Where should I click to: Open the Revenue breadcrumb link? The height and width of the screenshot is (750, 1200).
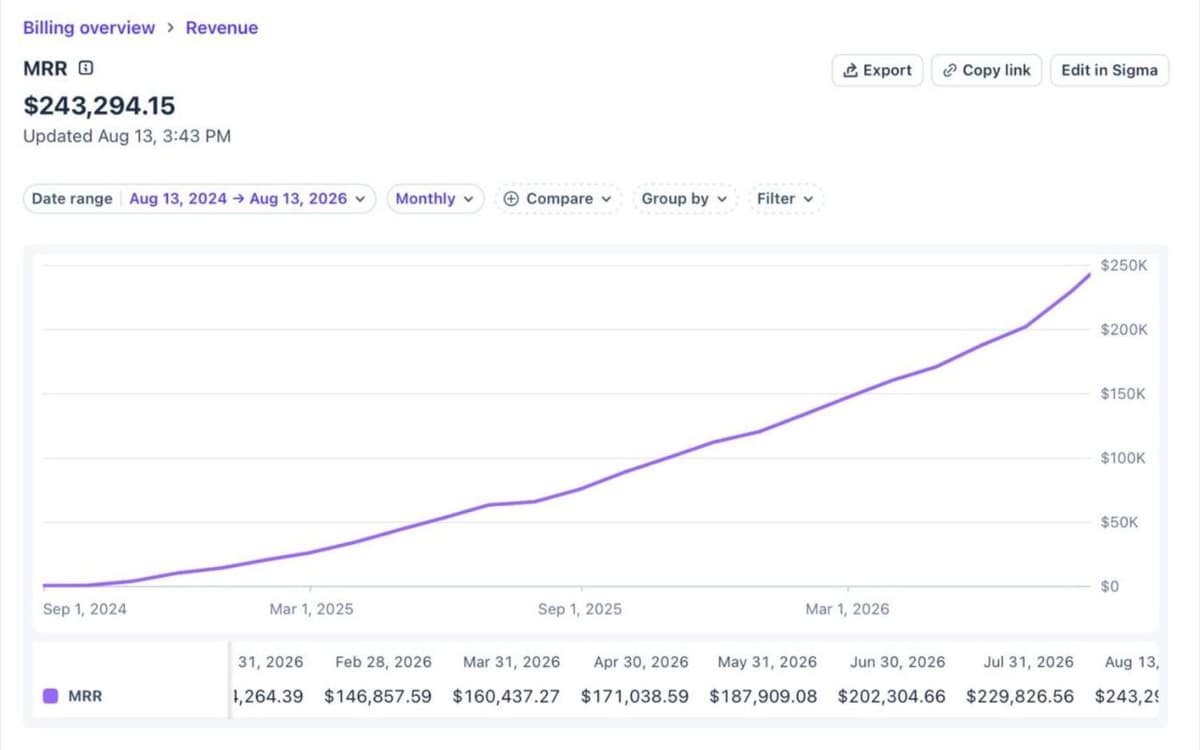[222, 28]
